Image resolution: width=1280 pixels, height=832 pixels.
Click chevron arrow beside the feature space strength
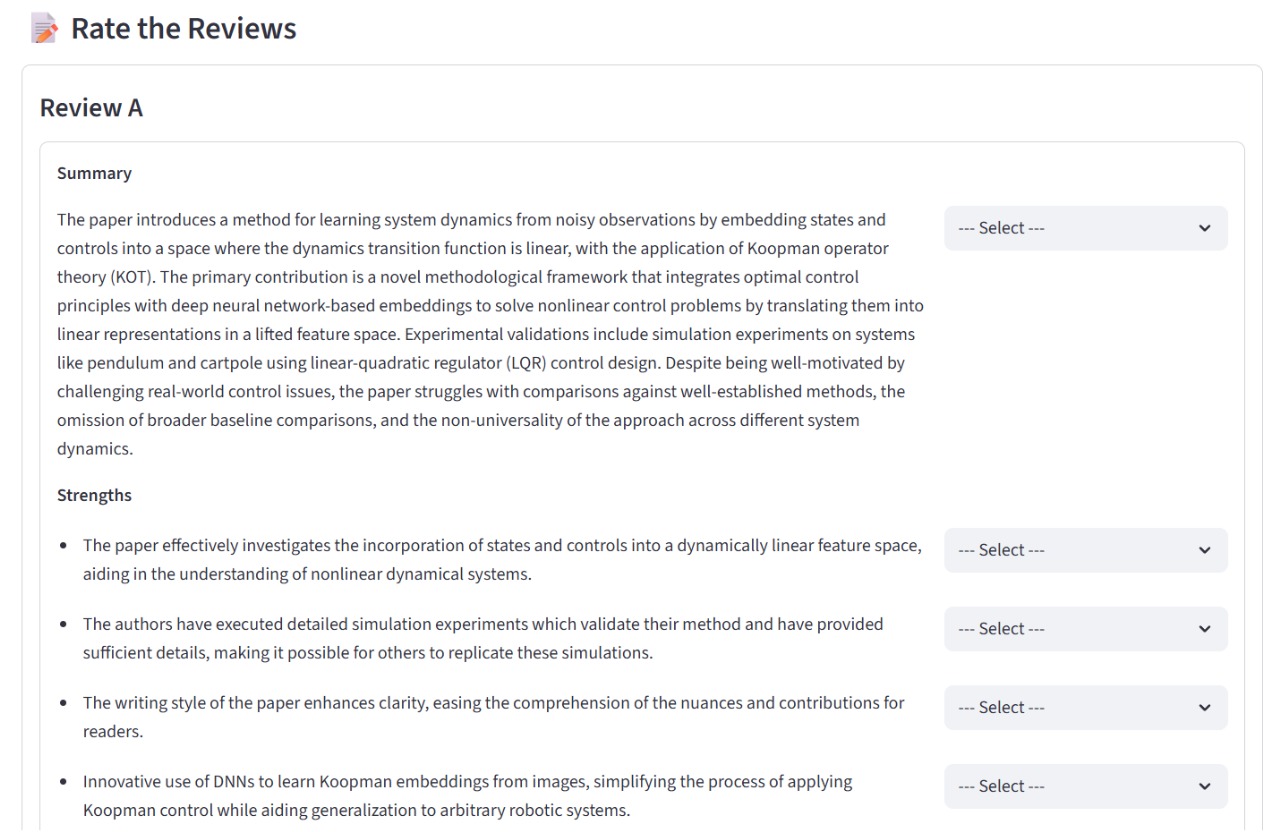pos(1204,550)
